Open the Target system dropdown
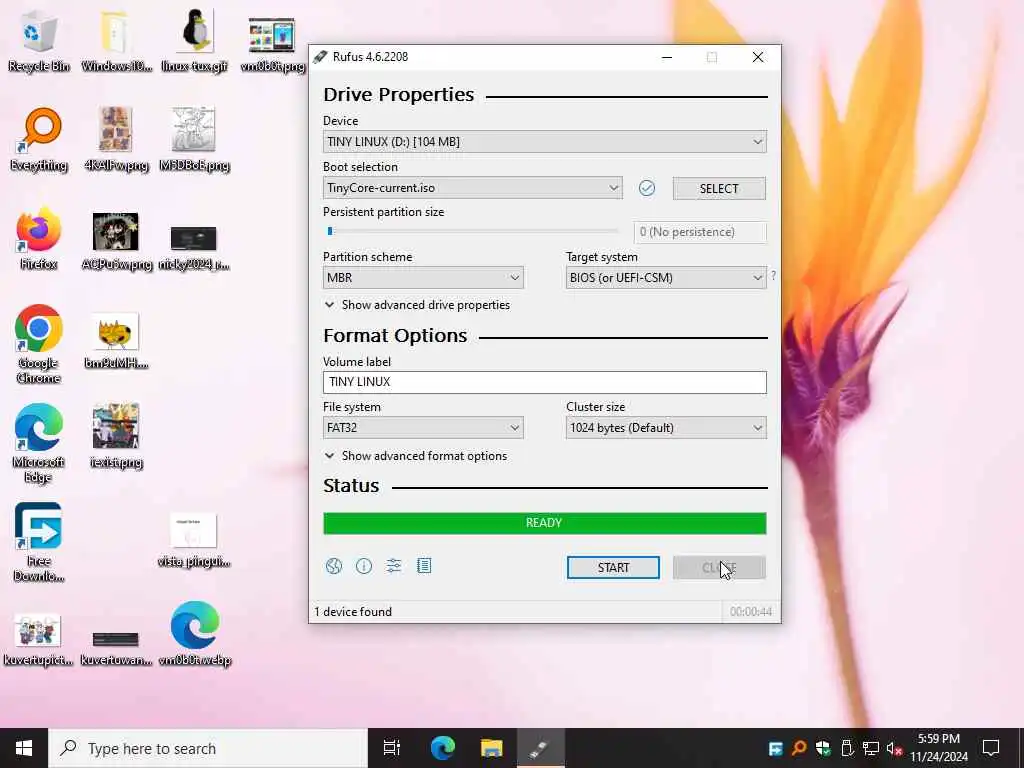Viewport: 1024px width, 768px height. [x=666, y=278]
